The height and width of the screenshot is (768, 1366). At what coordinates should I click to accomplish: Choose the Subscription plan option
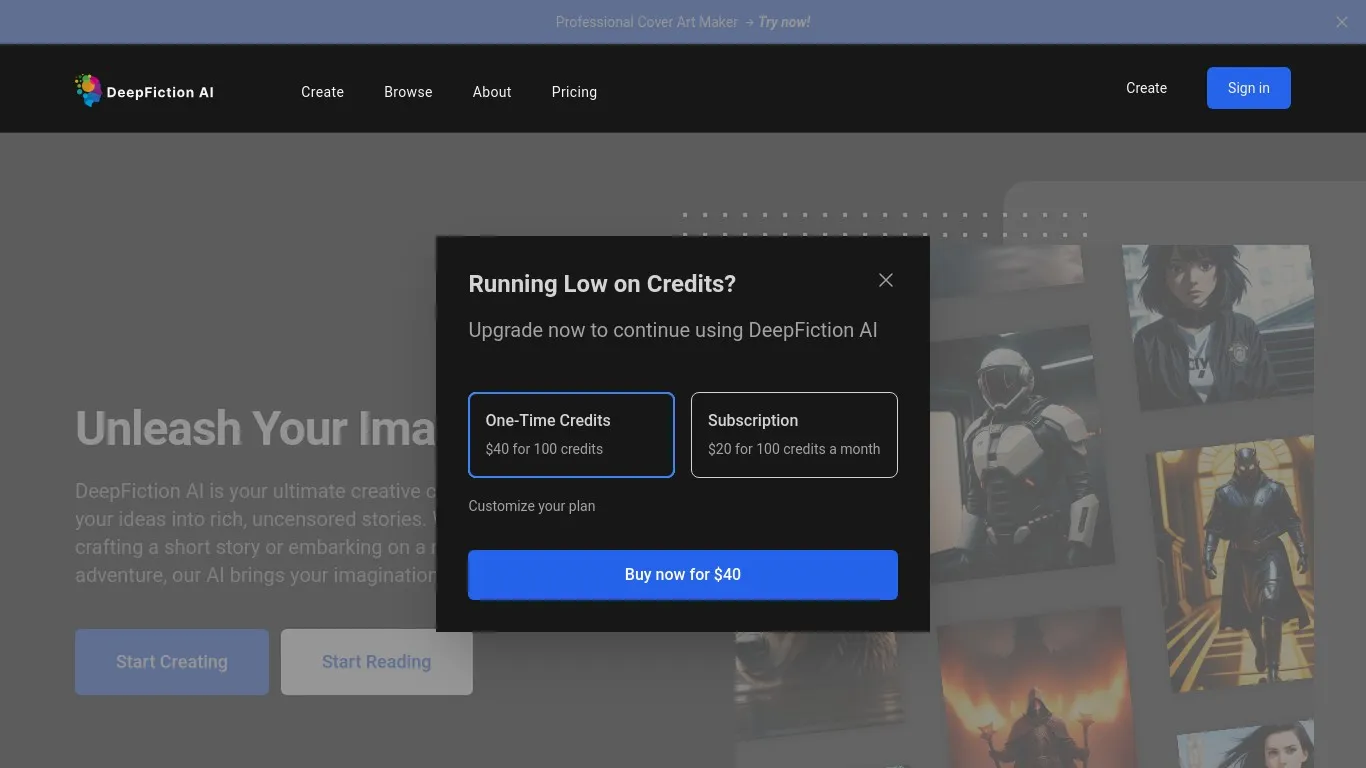tap(794, 435)
